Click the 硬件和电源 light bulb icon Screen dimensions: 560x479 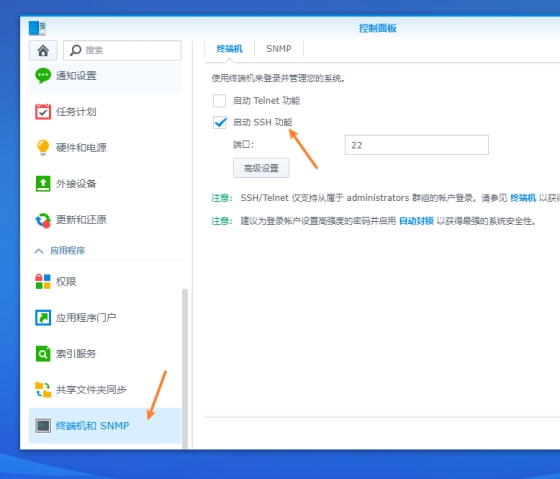click(43, 148)
